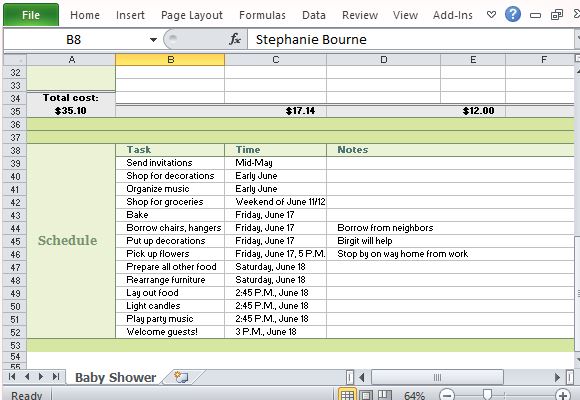Click the Insert Function fx icon

(x=235, y=39)
